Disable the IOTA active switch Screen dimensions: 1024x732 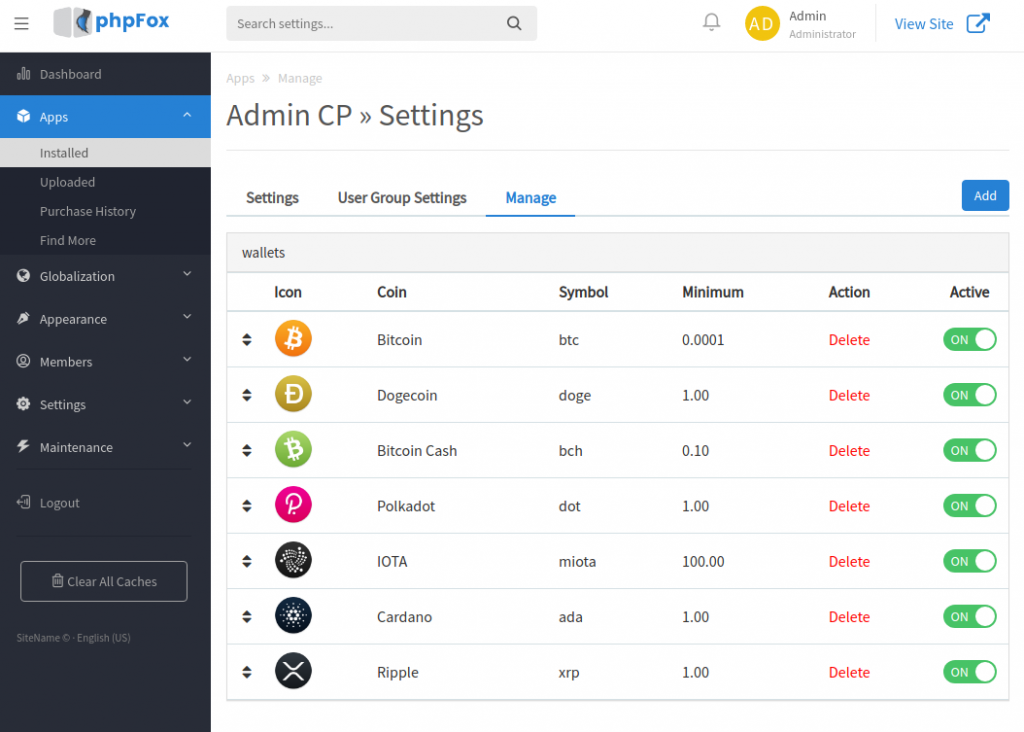pos(969,561)
